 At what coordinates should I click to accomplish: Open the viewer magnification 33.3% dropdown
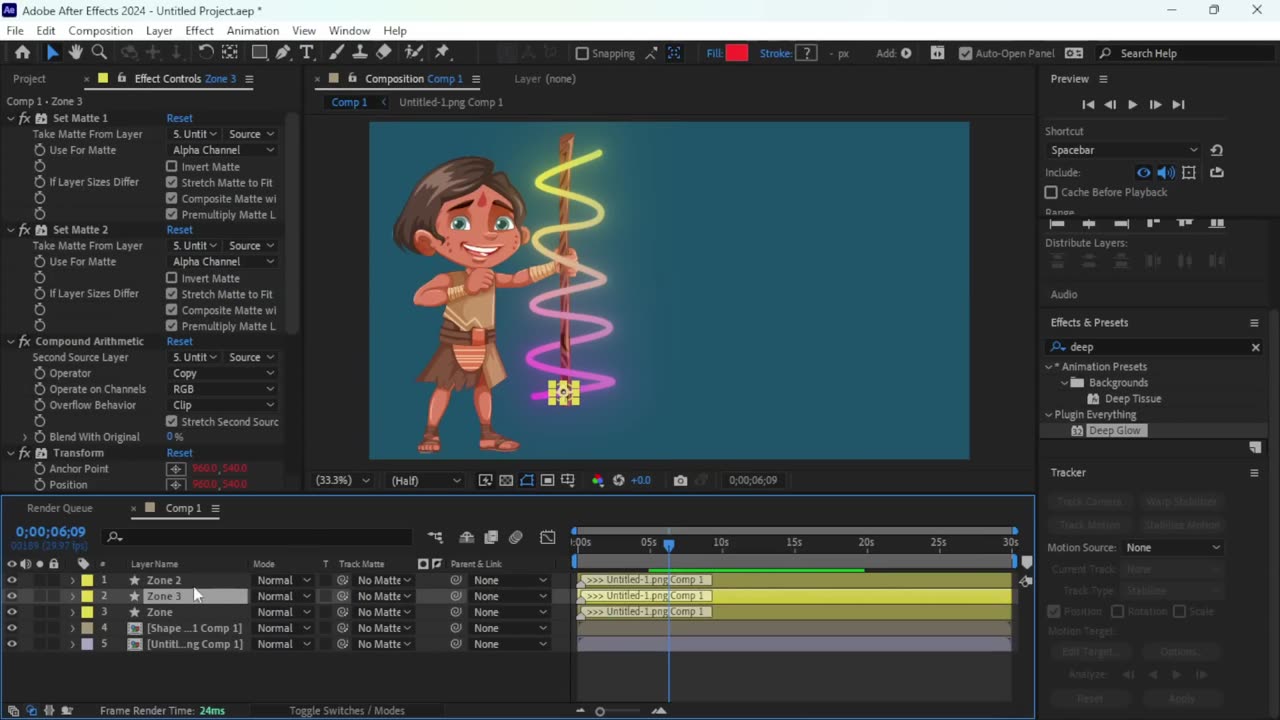[343, 481]
